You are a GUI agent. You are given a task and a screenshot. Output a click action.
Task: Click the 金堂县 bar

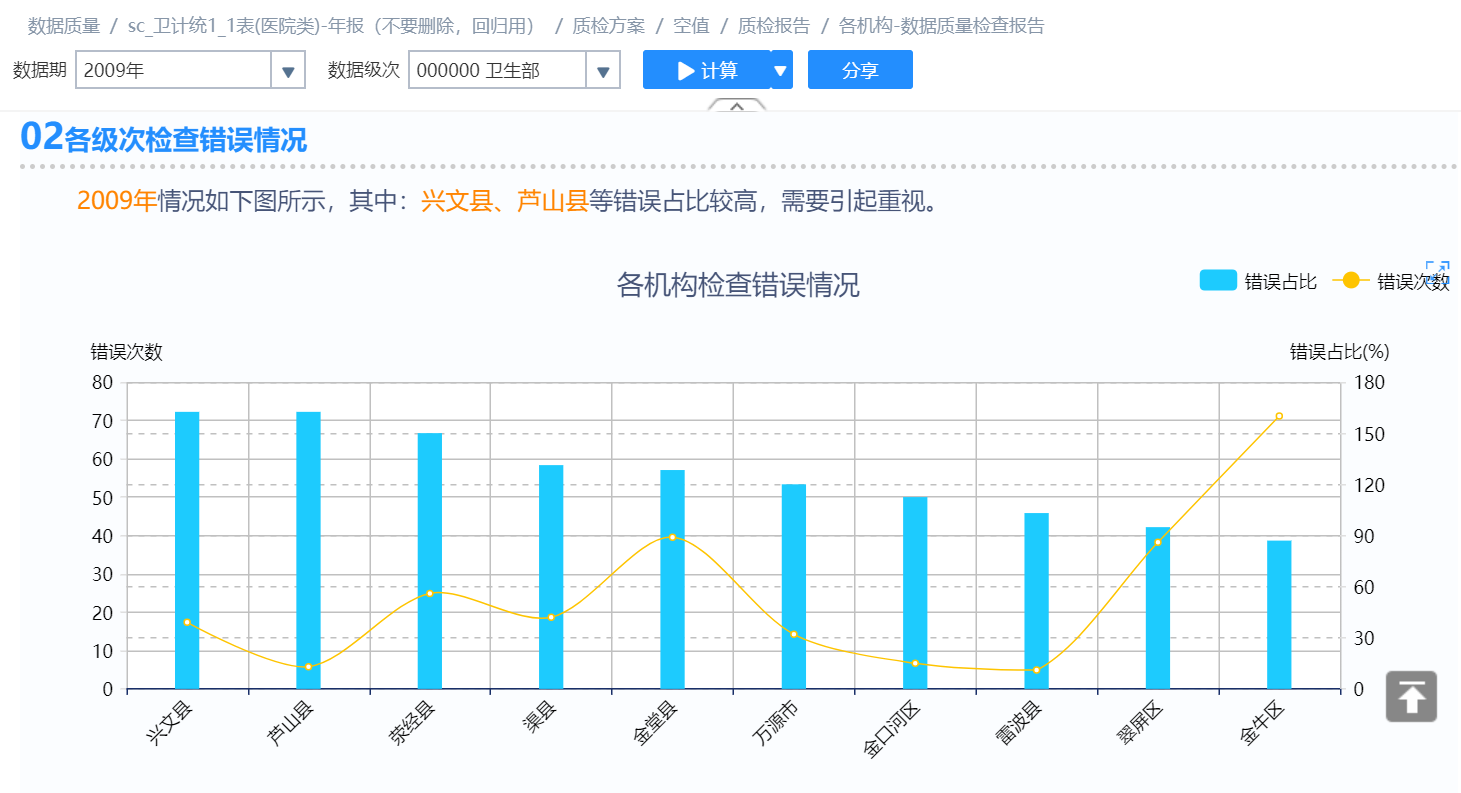(672, 579)
